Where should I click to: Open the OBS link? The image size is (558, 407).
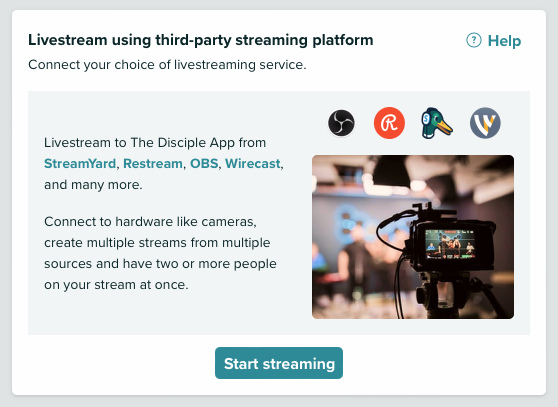click(x=204, y=164)
